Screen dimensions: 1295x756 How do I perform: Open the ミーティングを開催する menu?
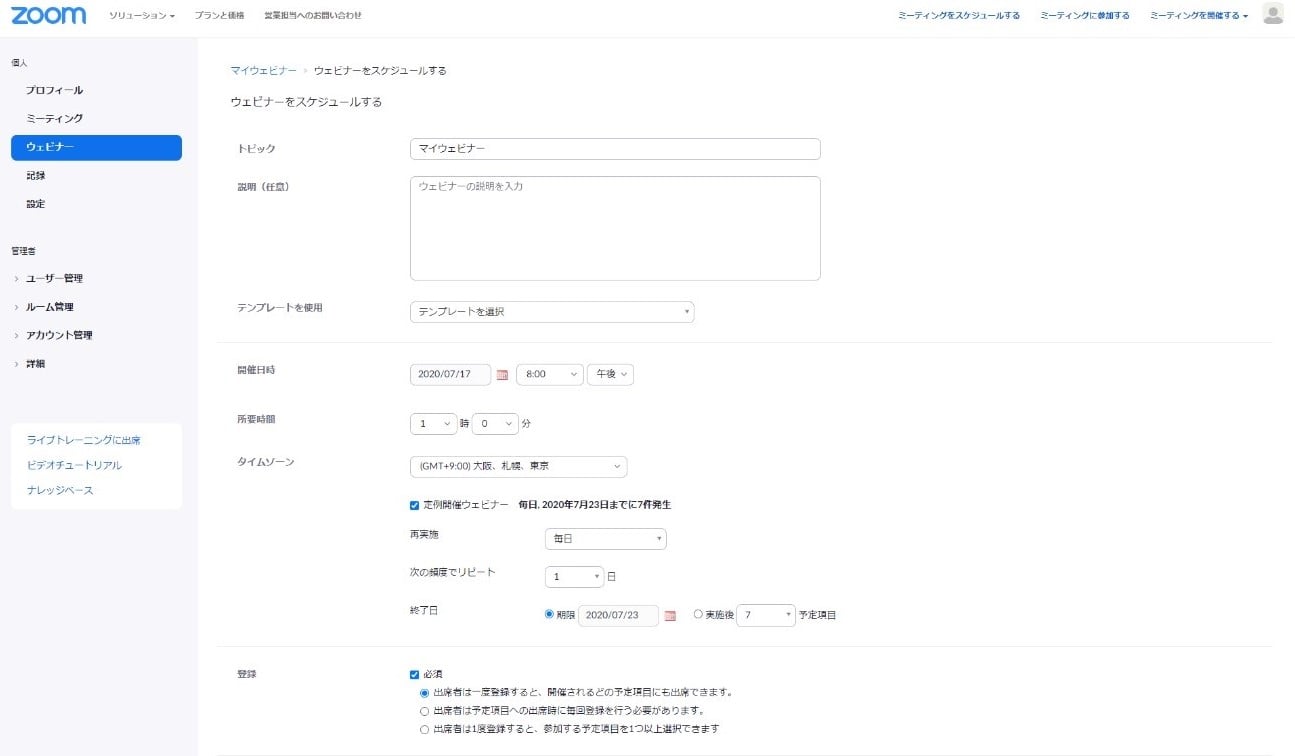[x=1199, y=16]
